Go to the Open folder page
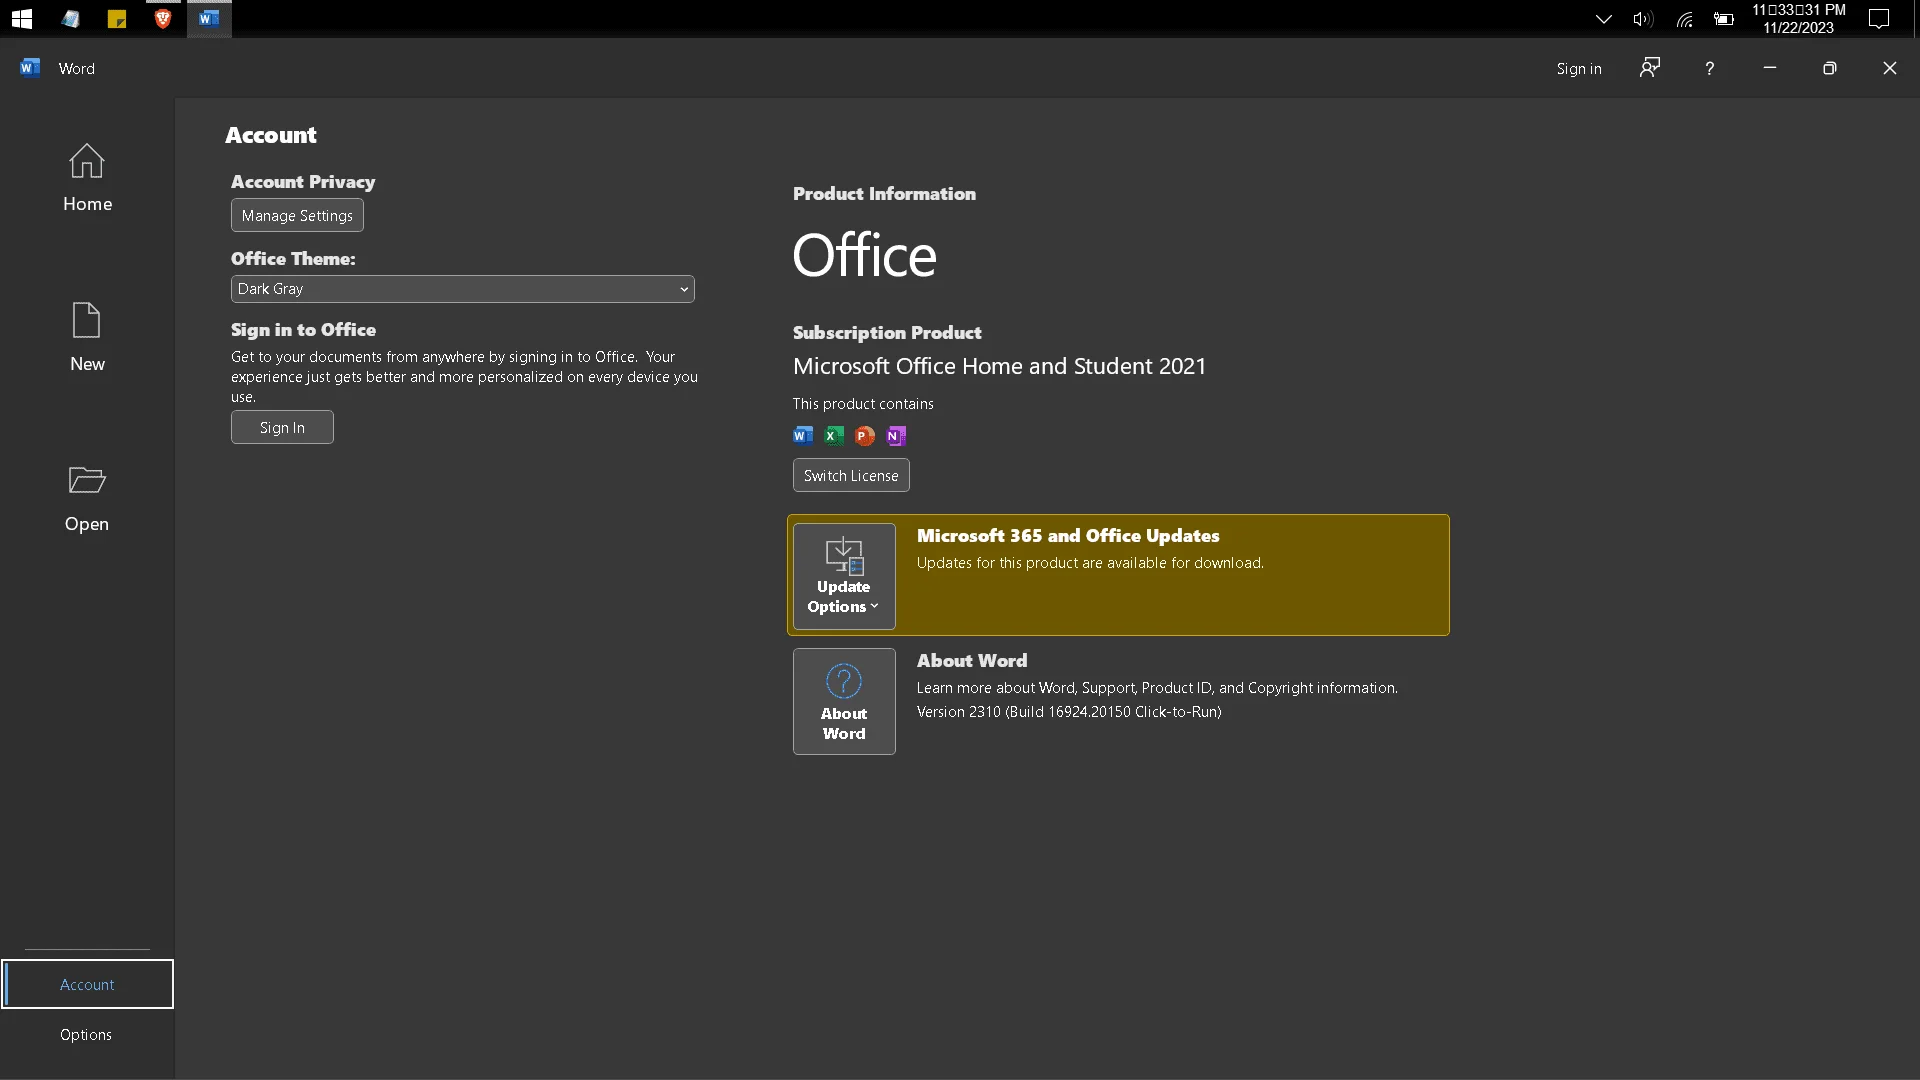 tap(87, 498)
